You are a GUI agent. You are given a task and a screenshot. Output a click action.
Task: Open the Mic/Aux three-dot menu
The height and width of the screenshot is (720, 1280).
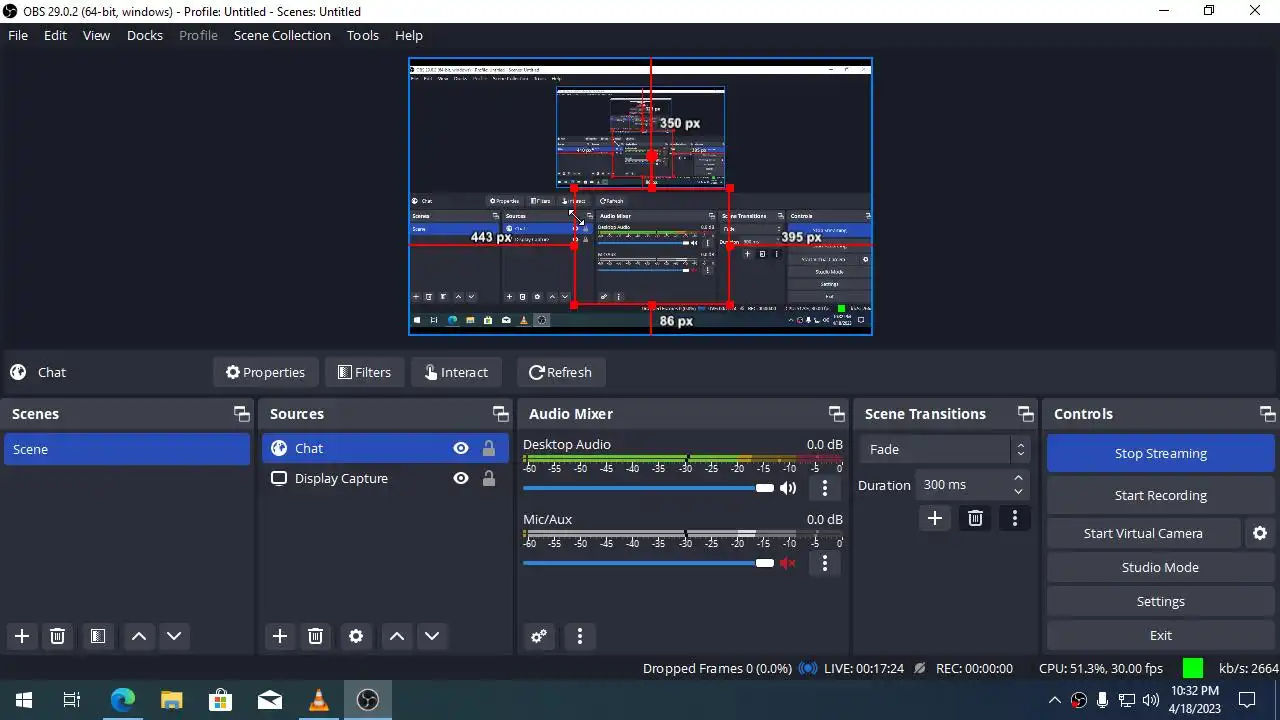pyautogui.click(x=825, y=563)
